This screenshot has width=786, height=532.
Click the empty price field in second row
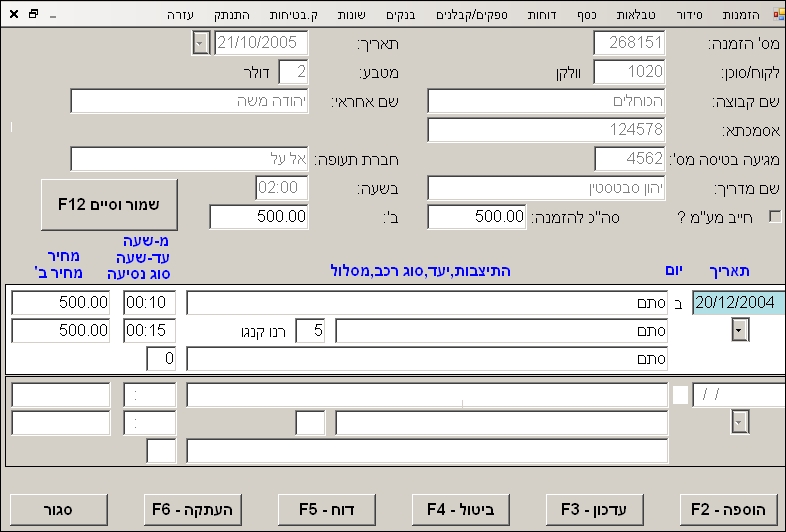click(x=61, y=395)
